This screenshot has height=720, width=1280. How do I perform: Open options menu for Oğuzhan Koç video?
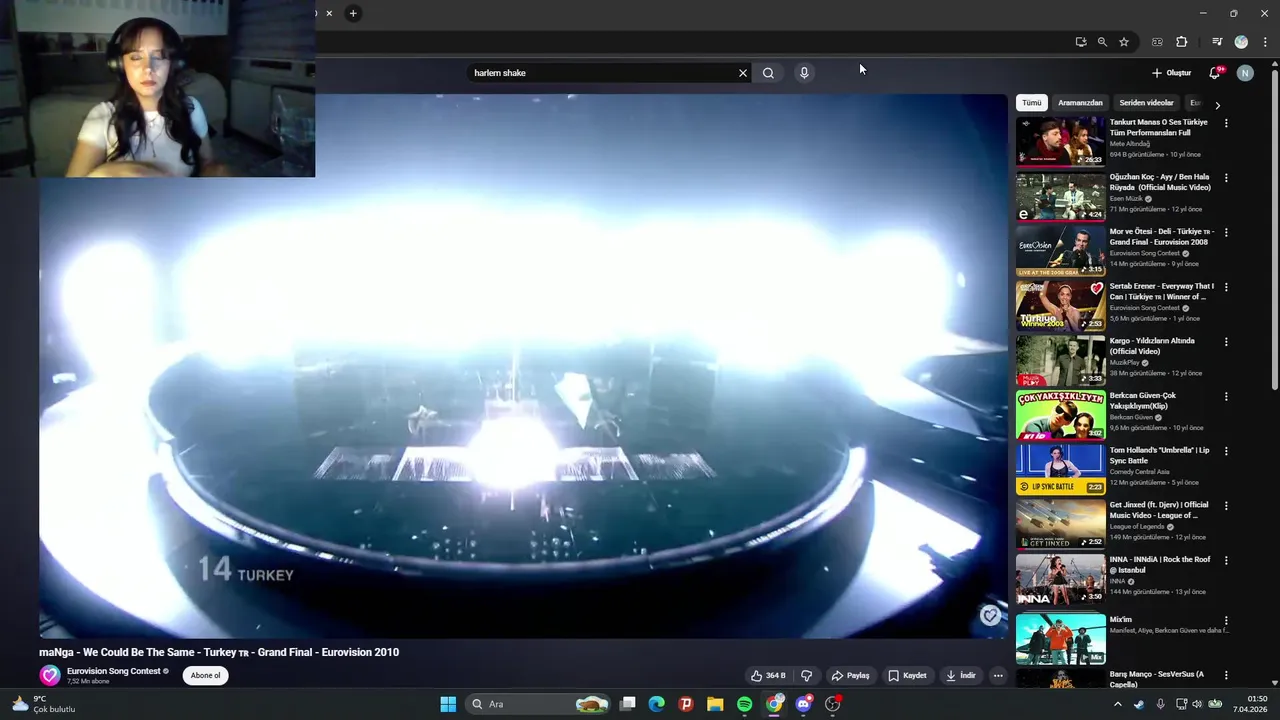1226,178
